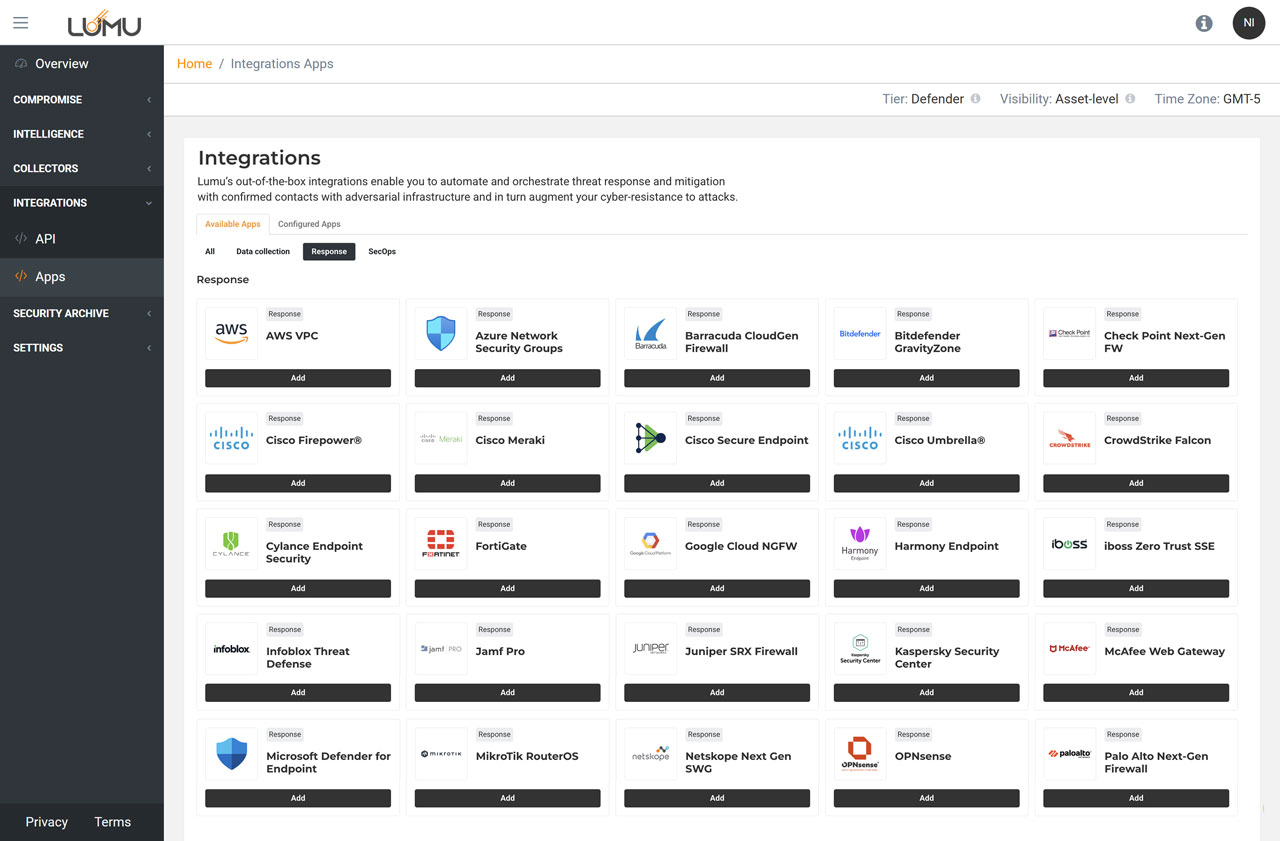Image resolution: width=1280 pixels, height=841 pixels.
Task: Click info icon beside Tier Defender
Action: pos(976,99)
